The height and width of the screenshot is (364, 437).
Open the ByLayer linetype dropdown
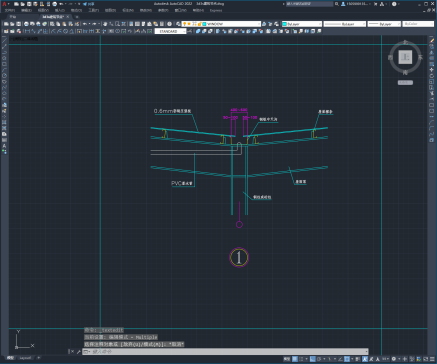[345, 24]
